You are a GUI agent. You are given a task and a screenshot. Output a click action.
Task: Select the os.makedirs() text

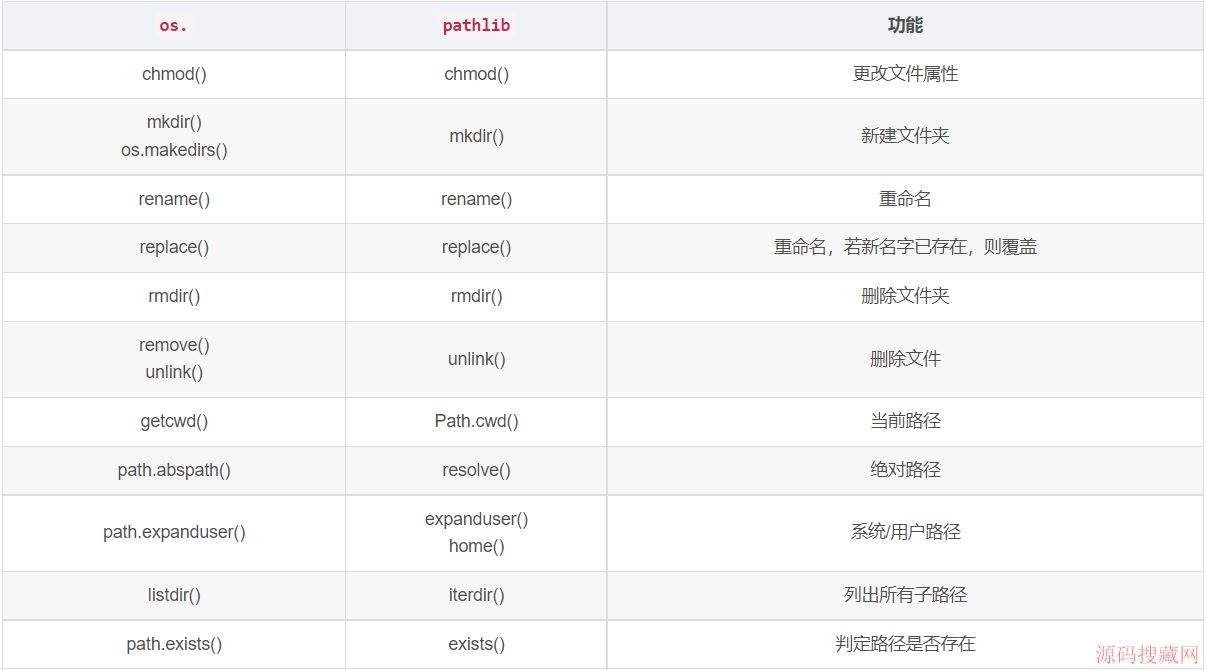pyautogui.click(x=174, y=150)
